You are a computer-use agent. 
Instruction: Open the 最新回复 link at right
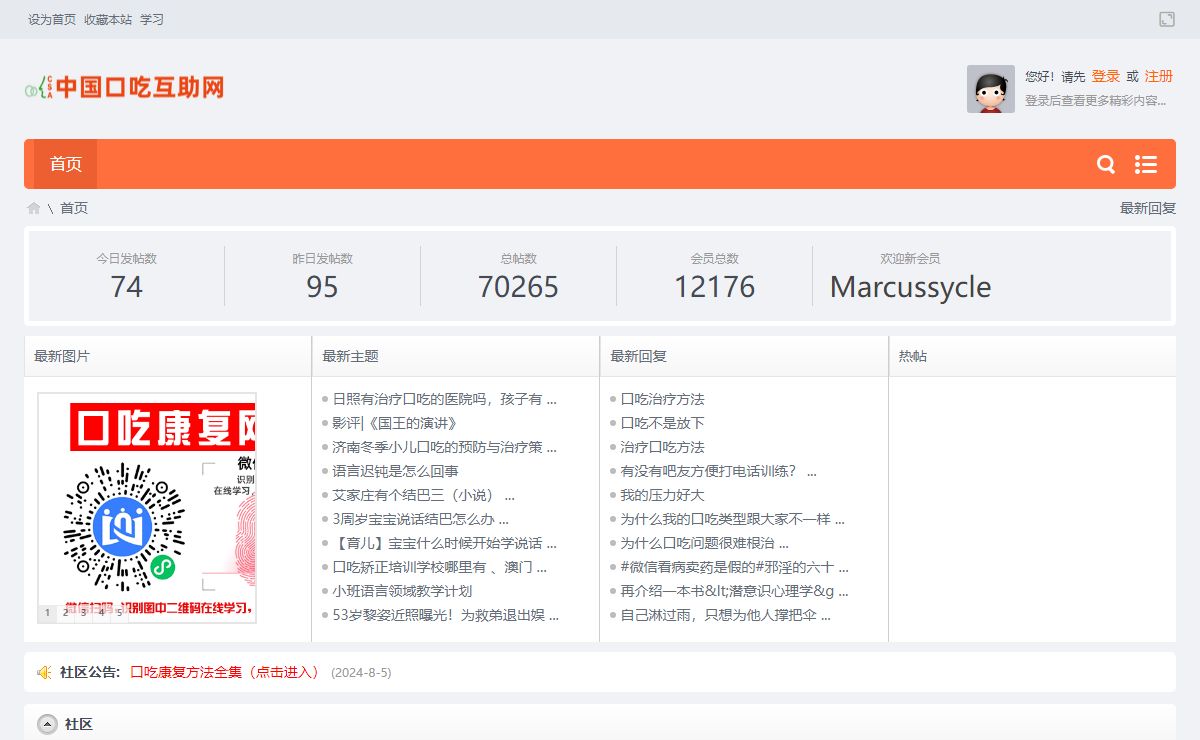point(1148,208)
